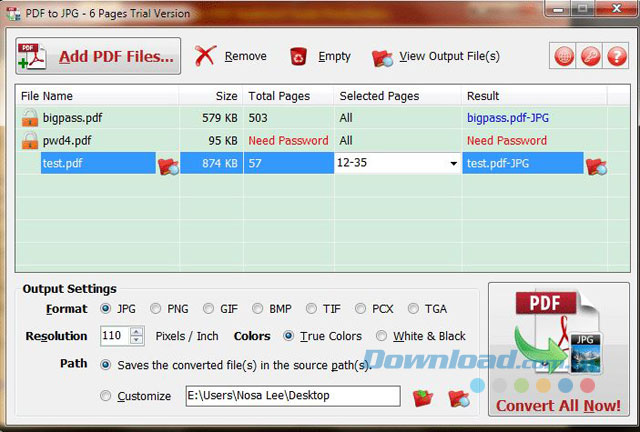Screen dimensions: 640x432
Task: Click the browse folder icon next to path field
Action: (423, 397)
